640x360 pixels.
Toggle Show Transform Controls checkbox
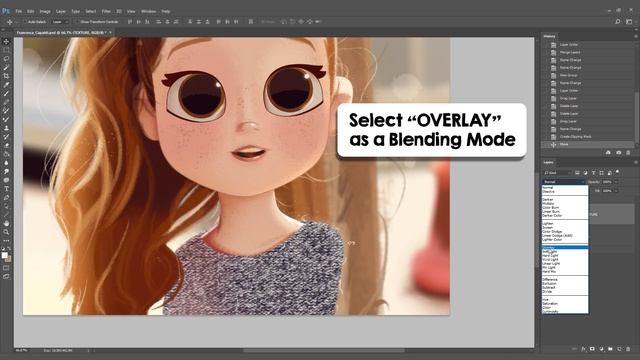pyautogui.click(x=77, y=22)
